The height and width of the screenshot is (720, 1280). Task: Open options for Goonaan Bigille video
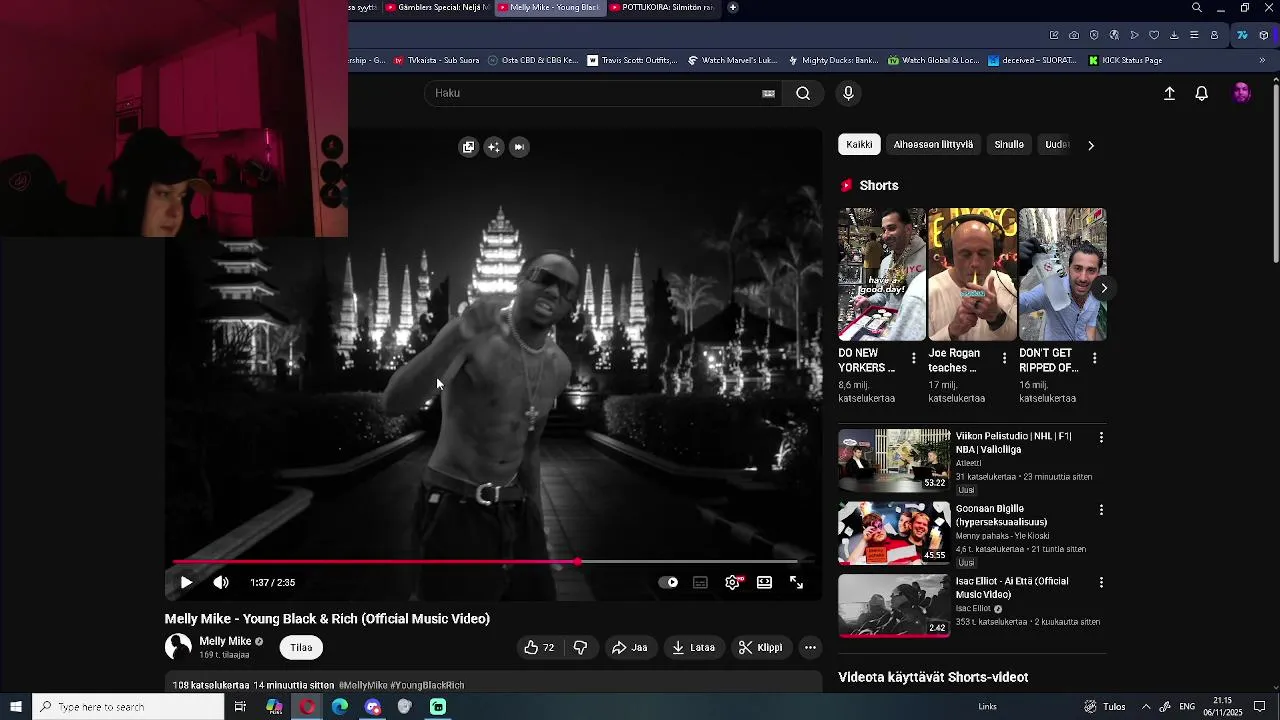(1101, 510)
